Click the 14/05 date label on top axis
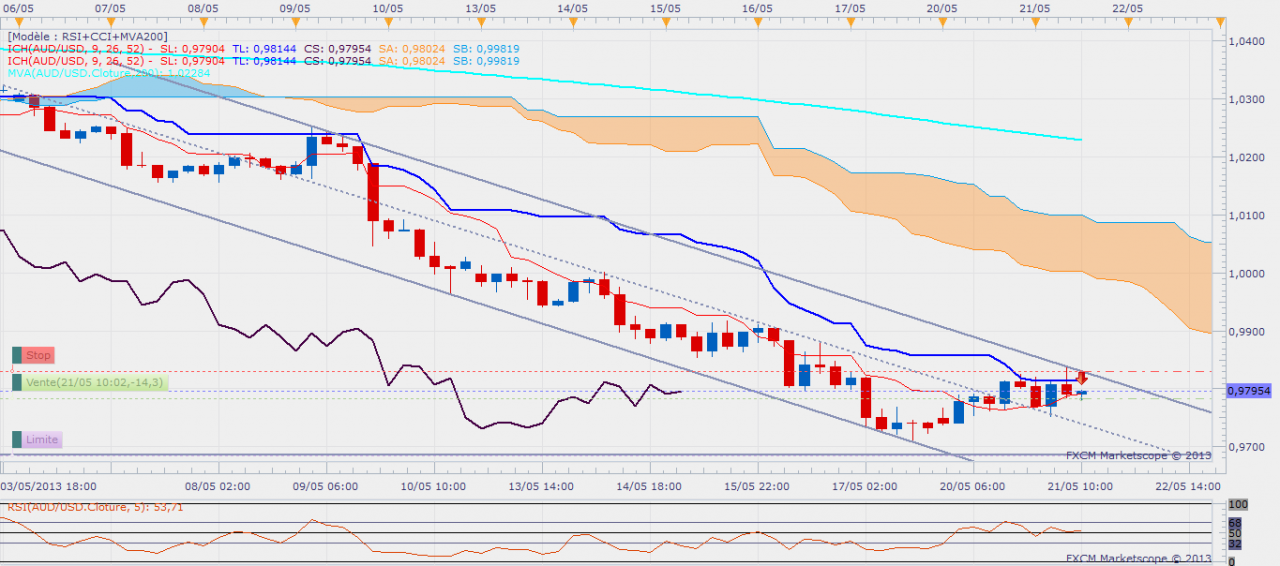Image resolution: width=1280 pixels, height=566 pixels. click(x=573, y=8)
